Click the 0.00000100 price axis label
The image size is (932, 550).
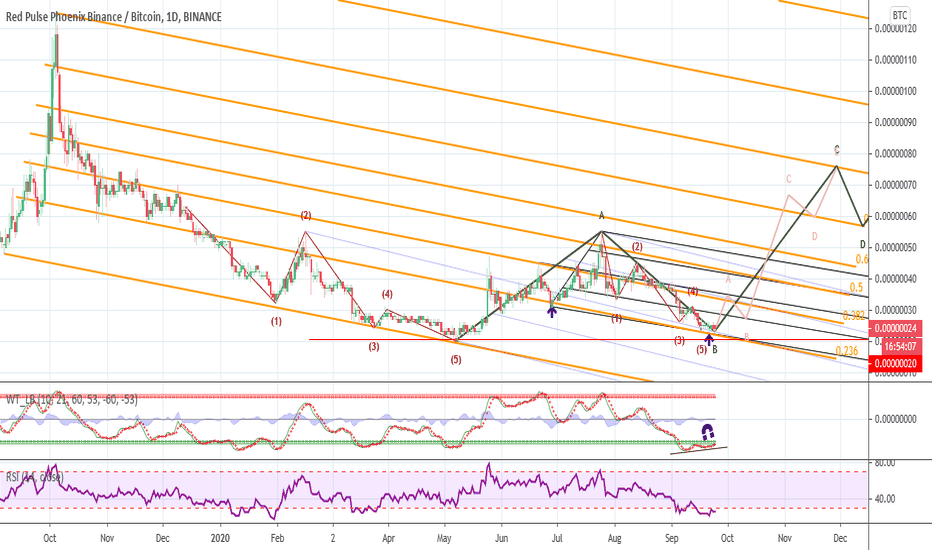(x=895, y=91)
